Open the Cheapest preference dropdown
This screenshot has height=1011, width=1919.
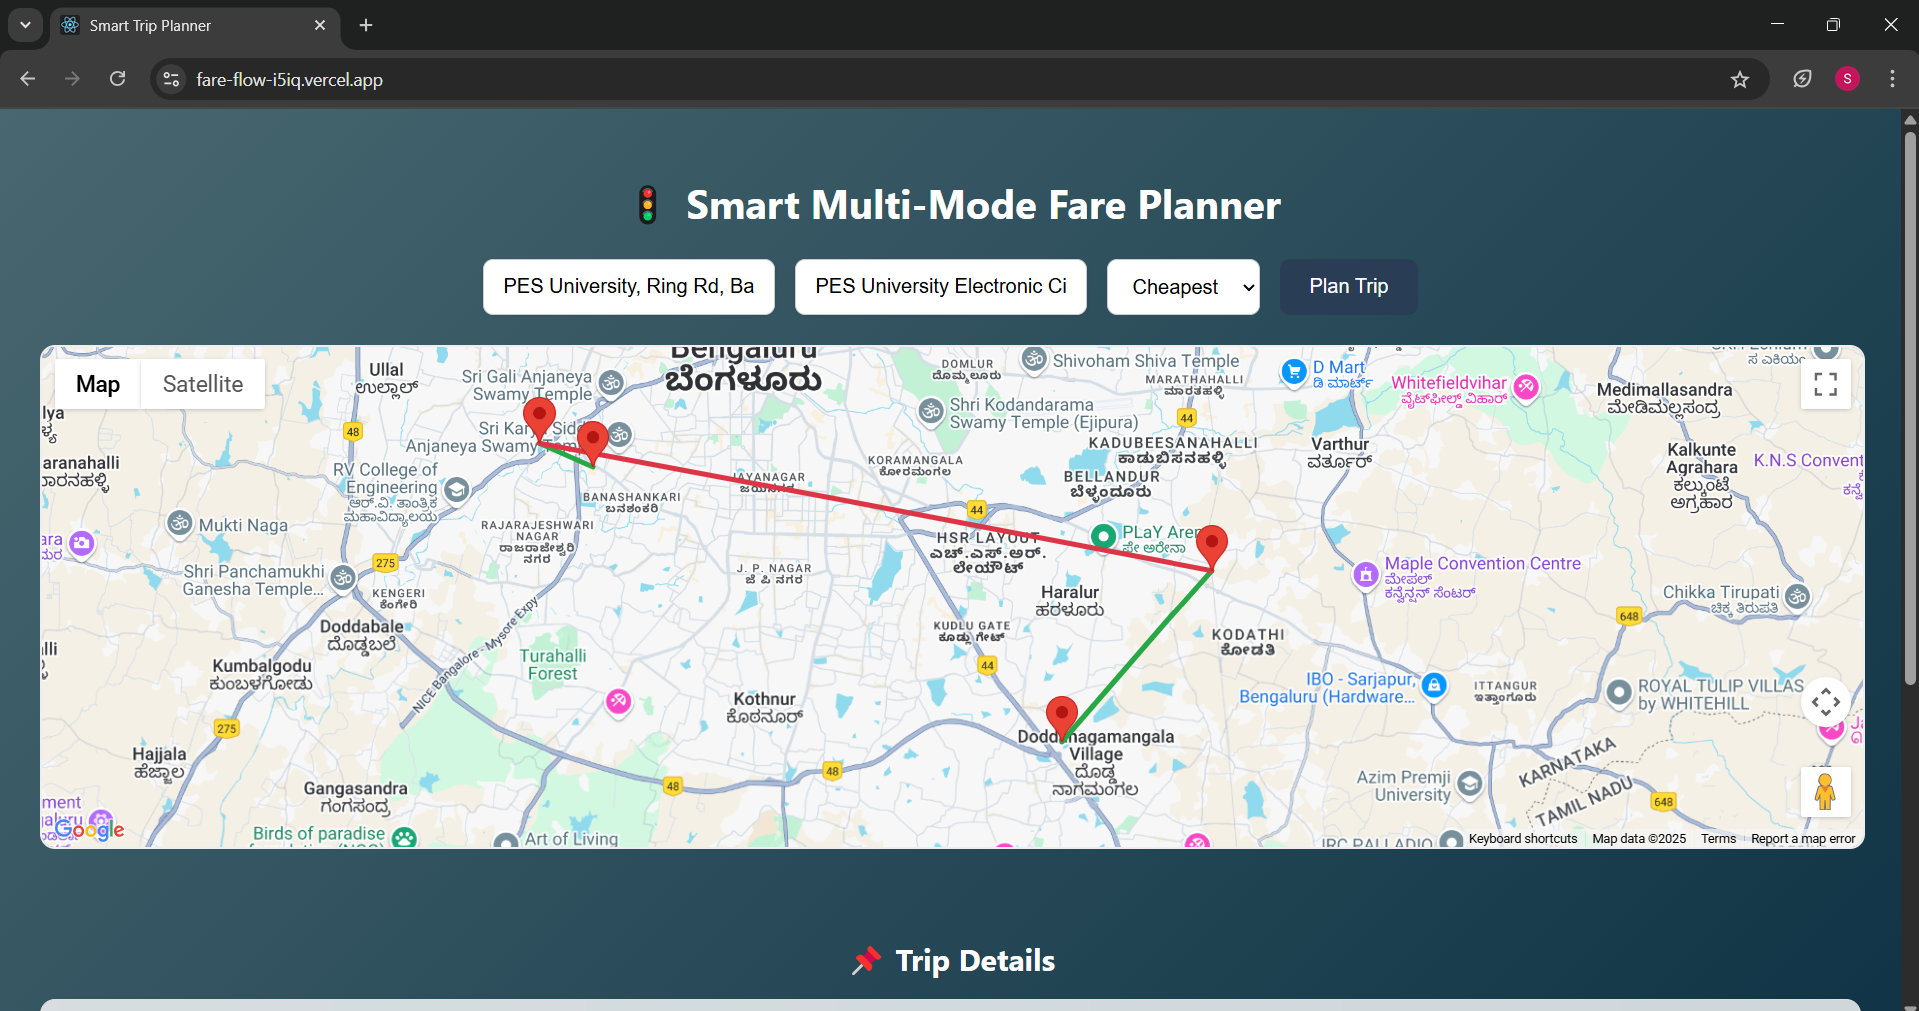tap(1183, 287)
